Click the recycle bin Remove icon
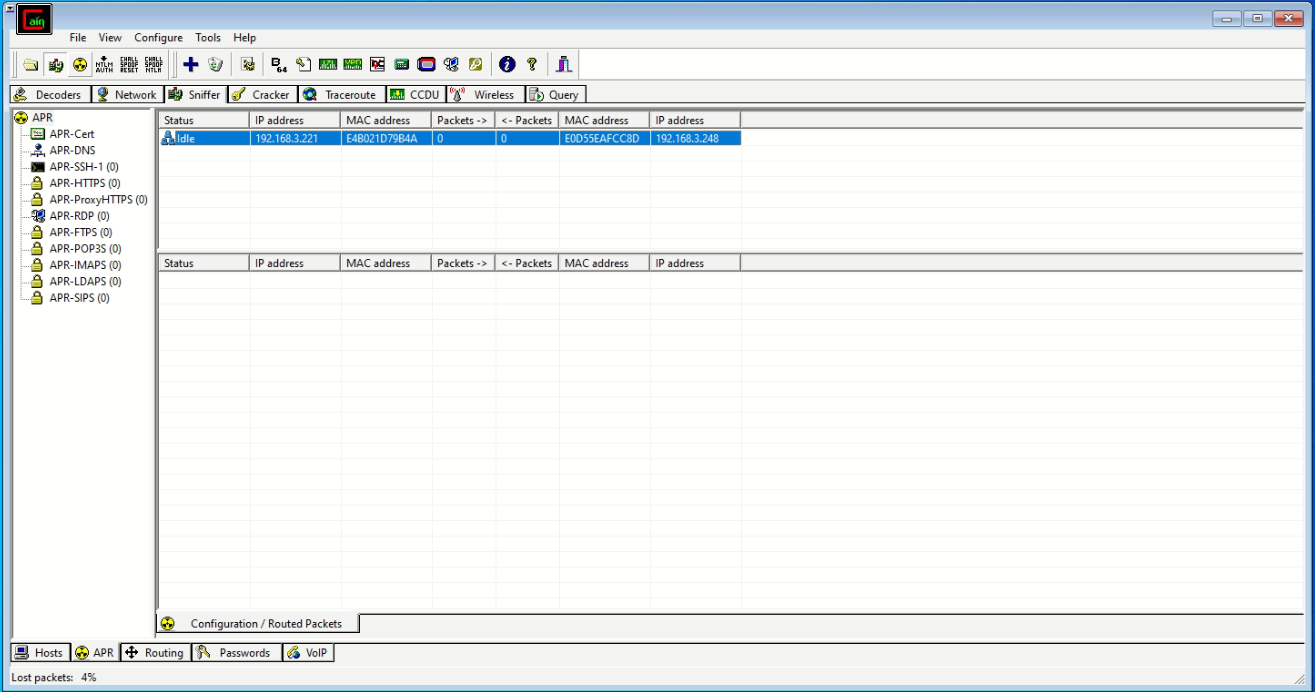The width and height of the screenshot is (1315, 692). point(215,65)
